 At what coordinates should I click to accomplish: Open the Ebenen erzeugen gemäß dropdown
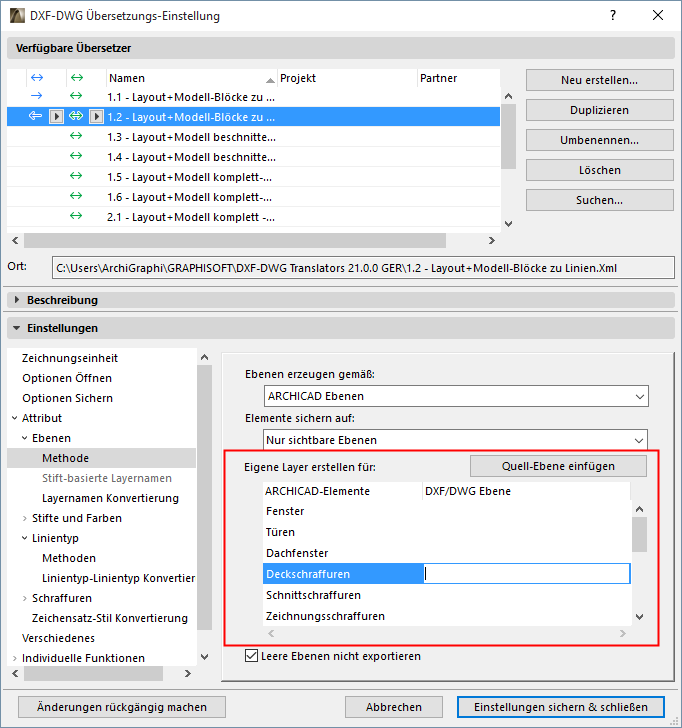[456, 396]
